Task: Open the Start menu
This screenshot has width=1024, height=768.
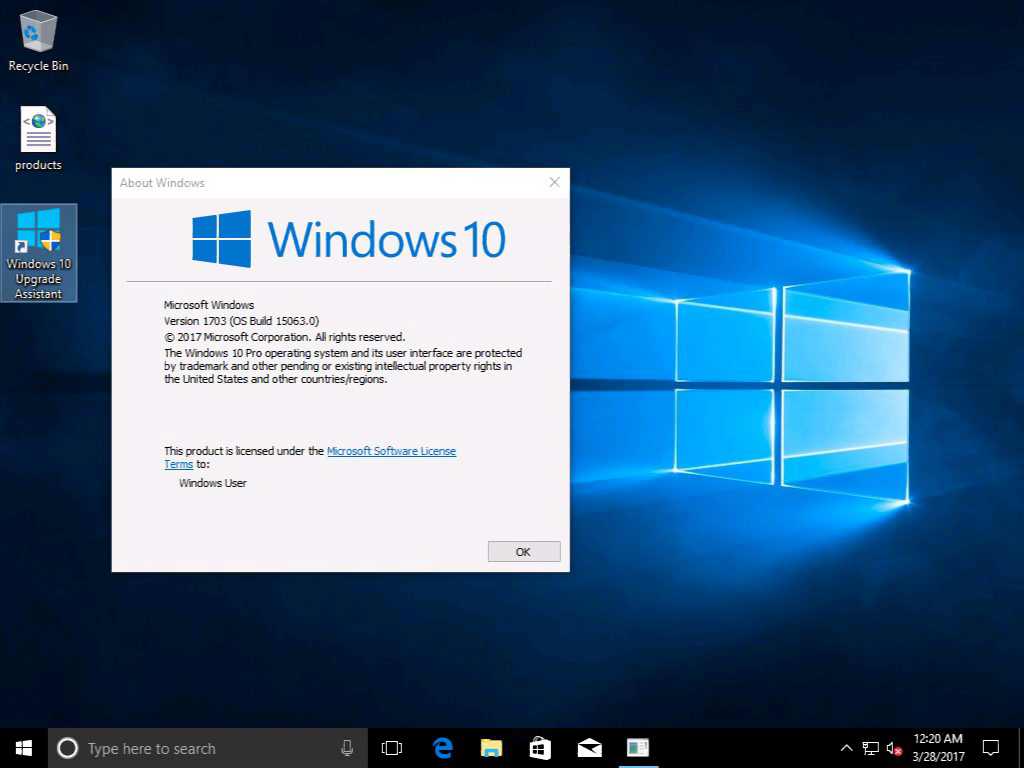Action: tap(24, 748)
